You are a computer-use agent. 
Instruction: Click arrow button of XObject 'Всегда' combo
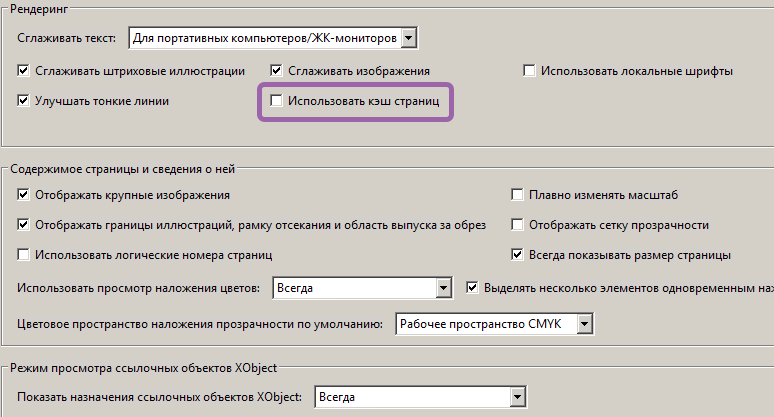click(517, 398)
